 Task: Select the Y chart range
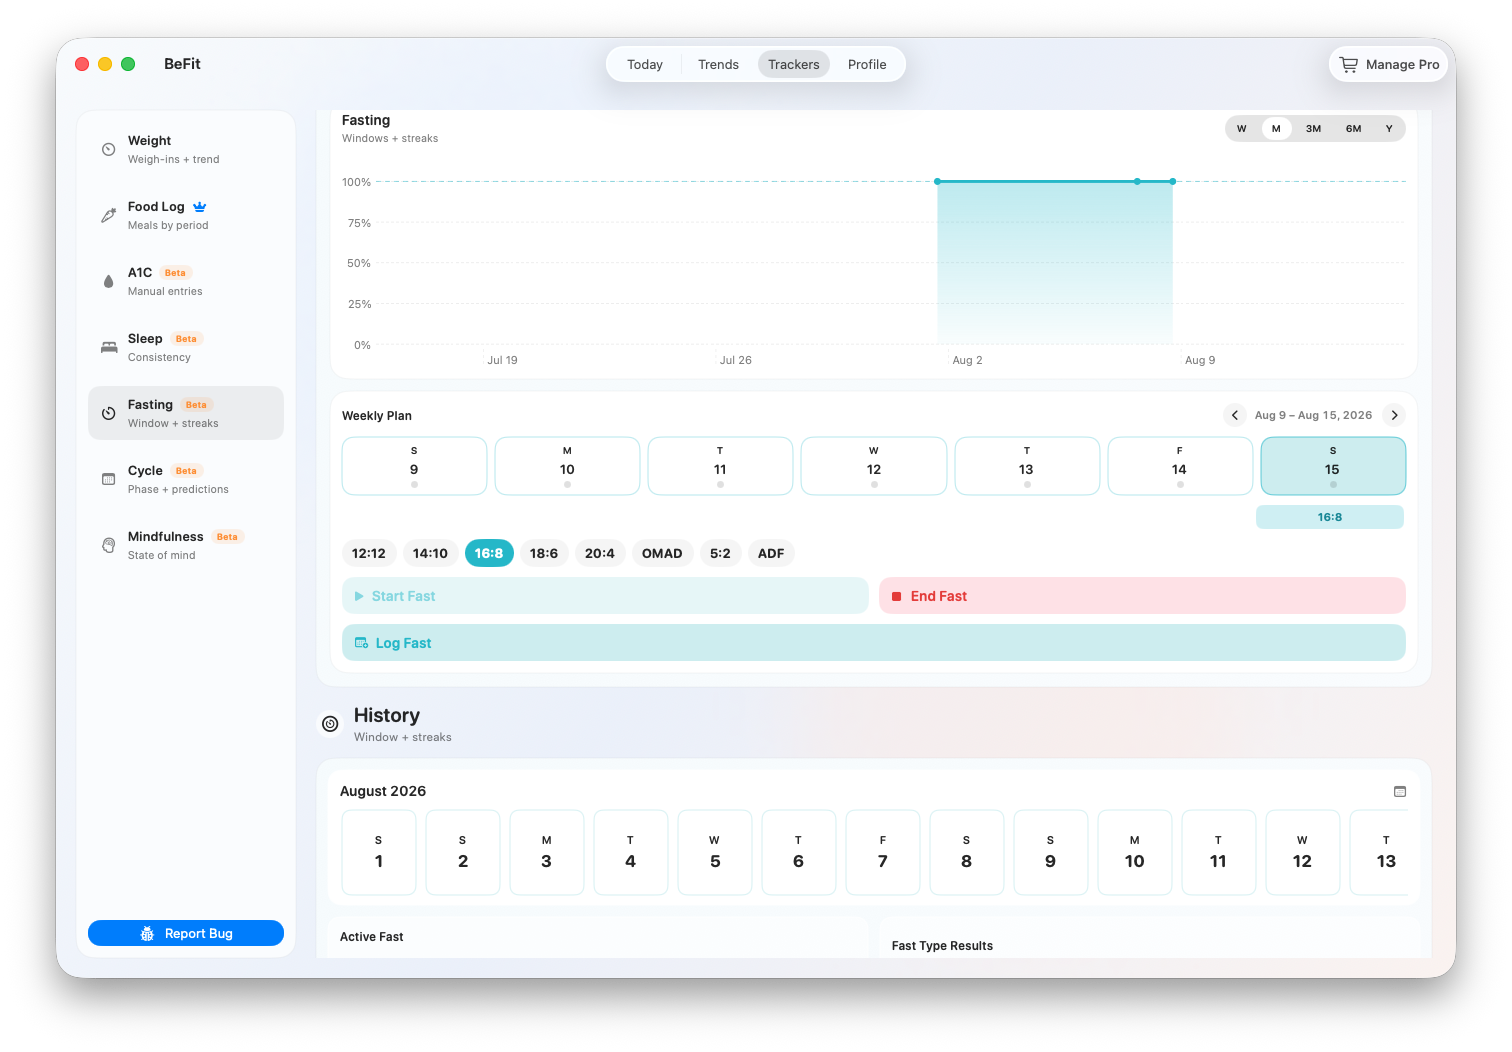[1389, 129]
